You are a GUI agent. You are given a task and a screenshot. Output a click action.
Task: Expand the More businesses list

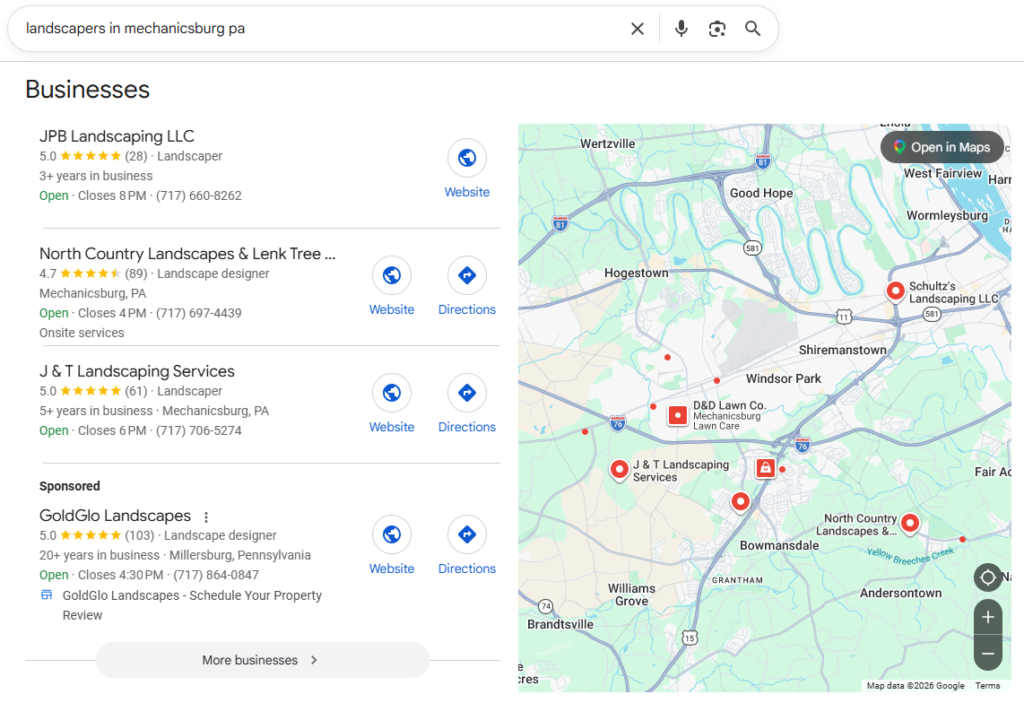[261, 660]
